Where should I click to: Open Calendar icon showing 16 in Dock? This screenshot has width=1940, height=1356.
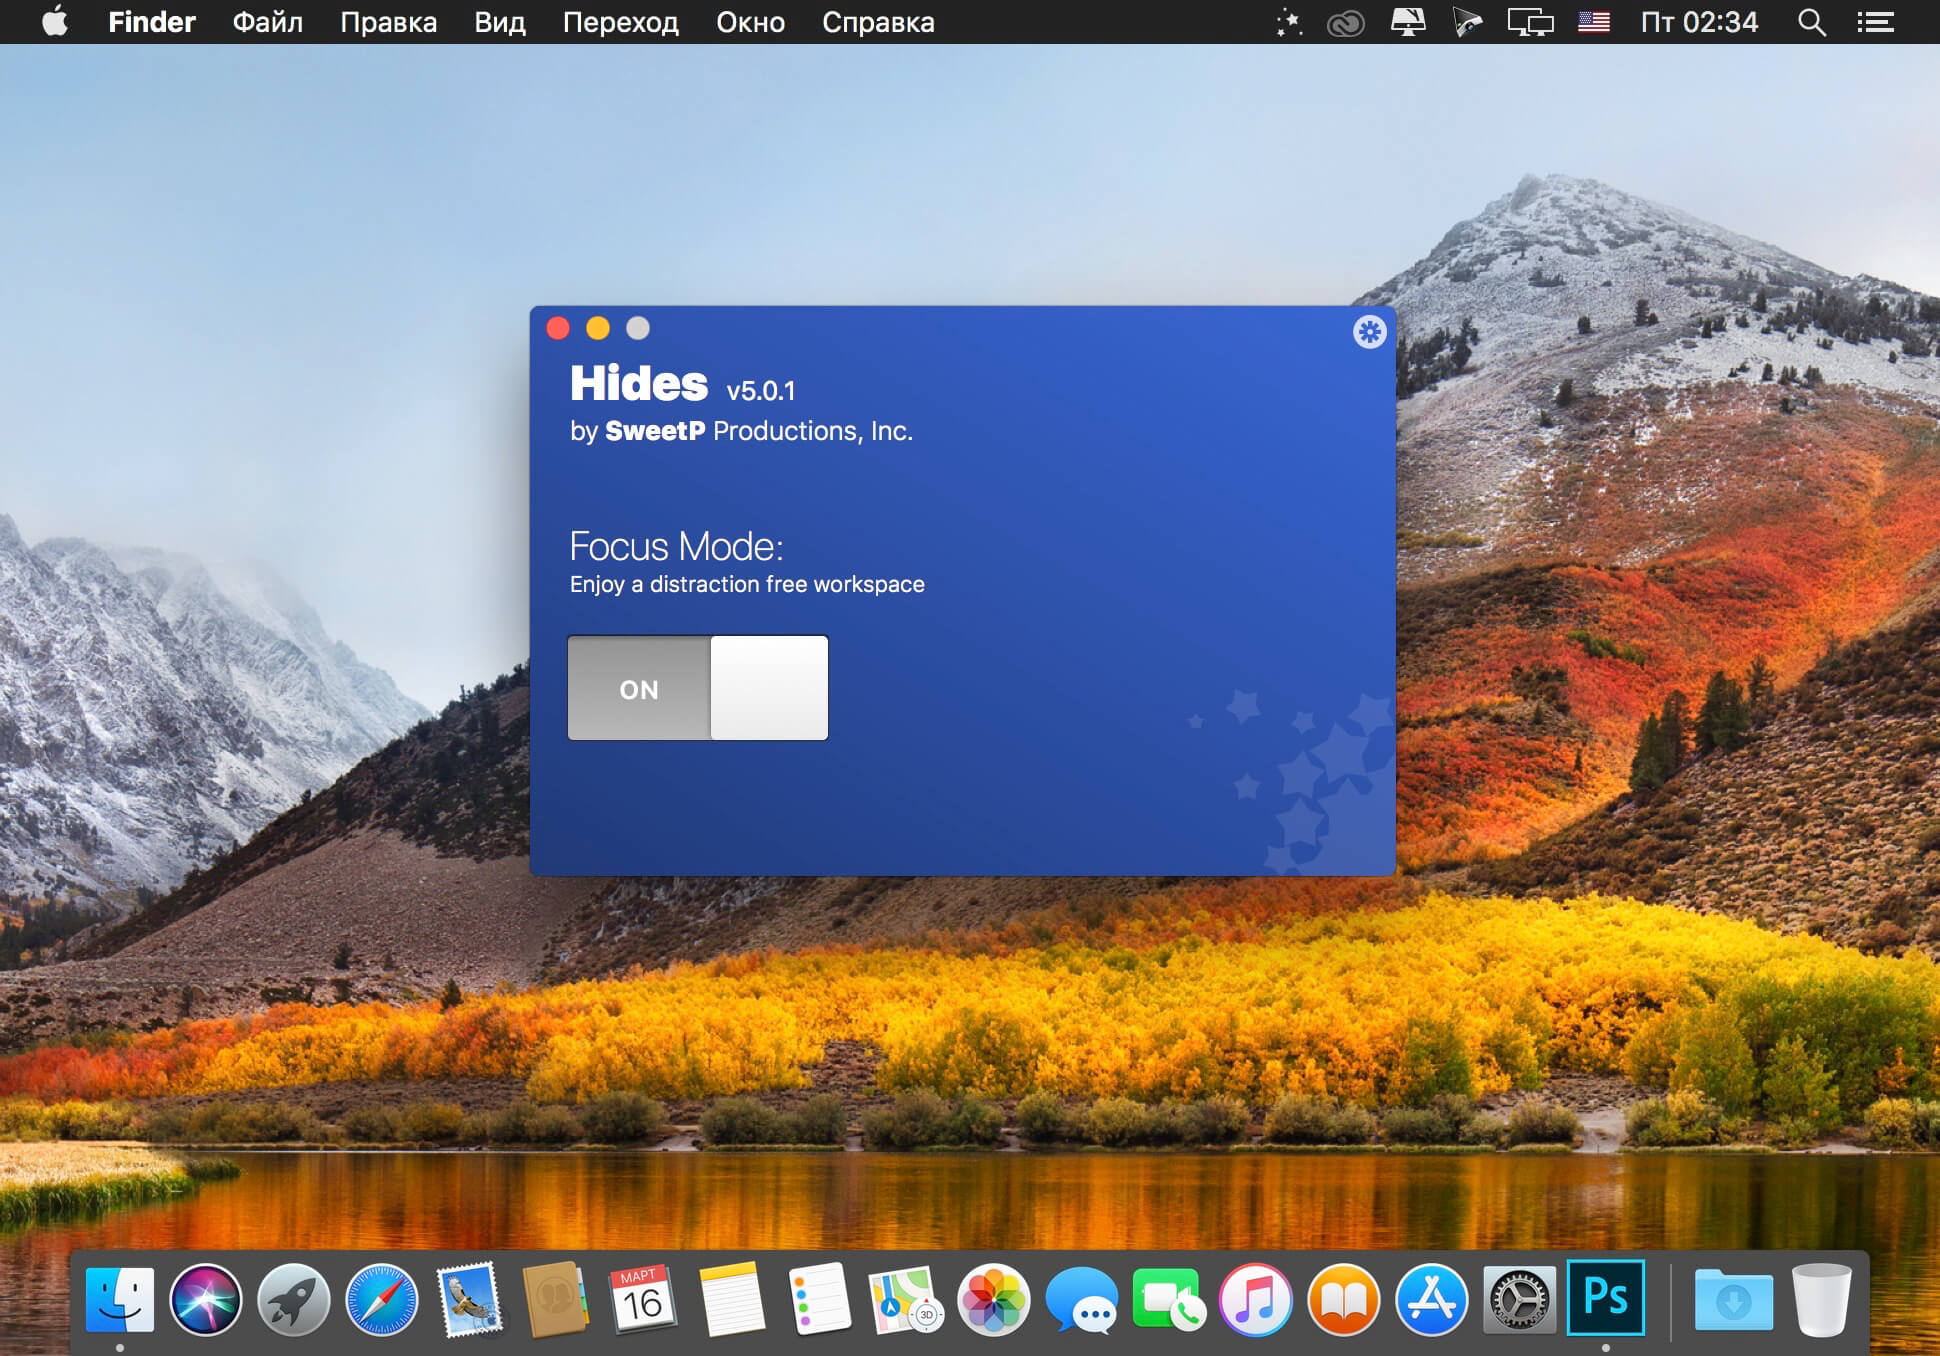643,1300
